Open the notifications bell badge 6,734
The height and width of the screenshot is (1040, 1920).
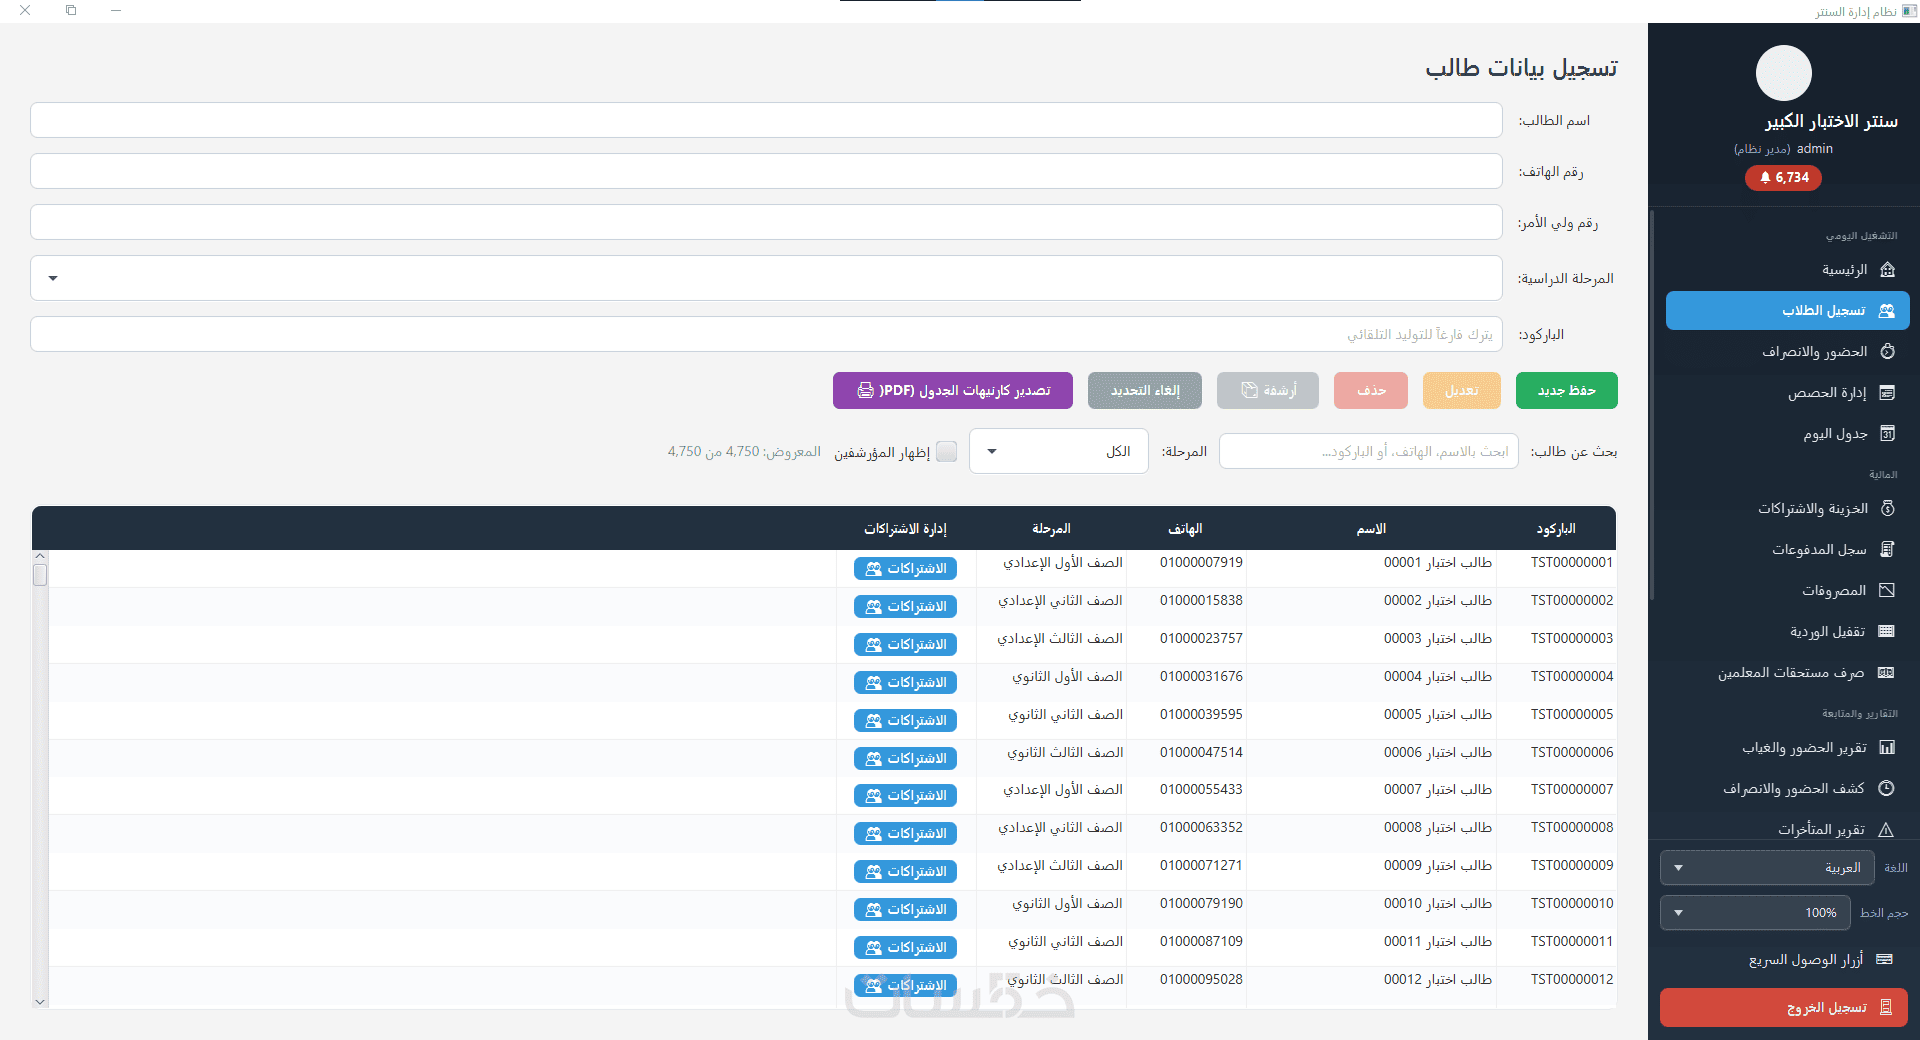[x=1783, y=178]
